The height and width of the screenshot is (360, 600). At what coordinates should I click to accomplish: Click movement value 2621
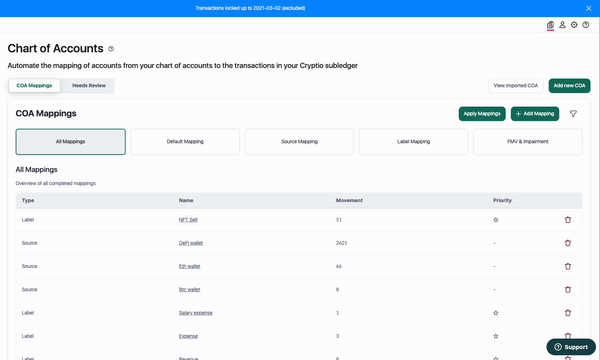pos(341,243)
